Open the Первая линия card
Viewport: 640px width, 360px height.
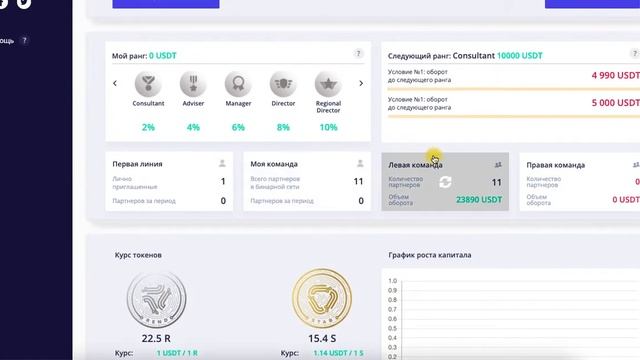(169, 181)
